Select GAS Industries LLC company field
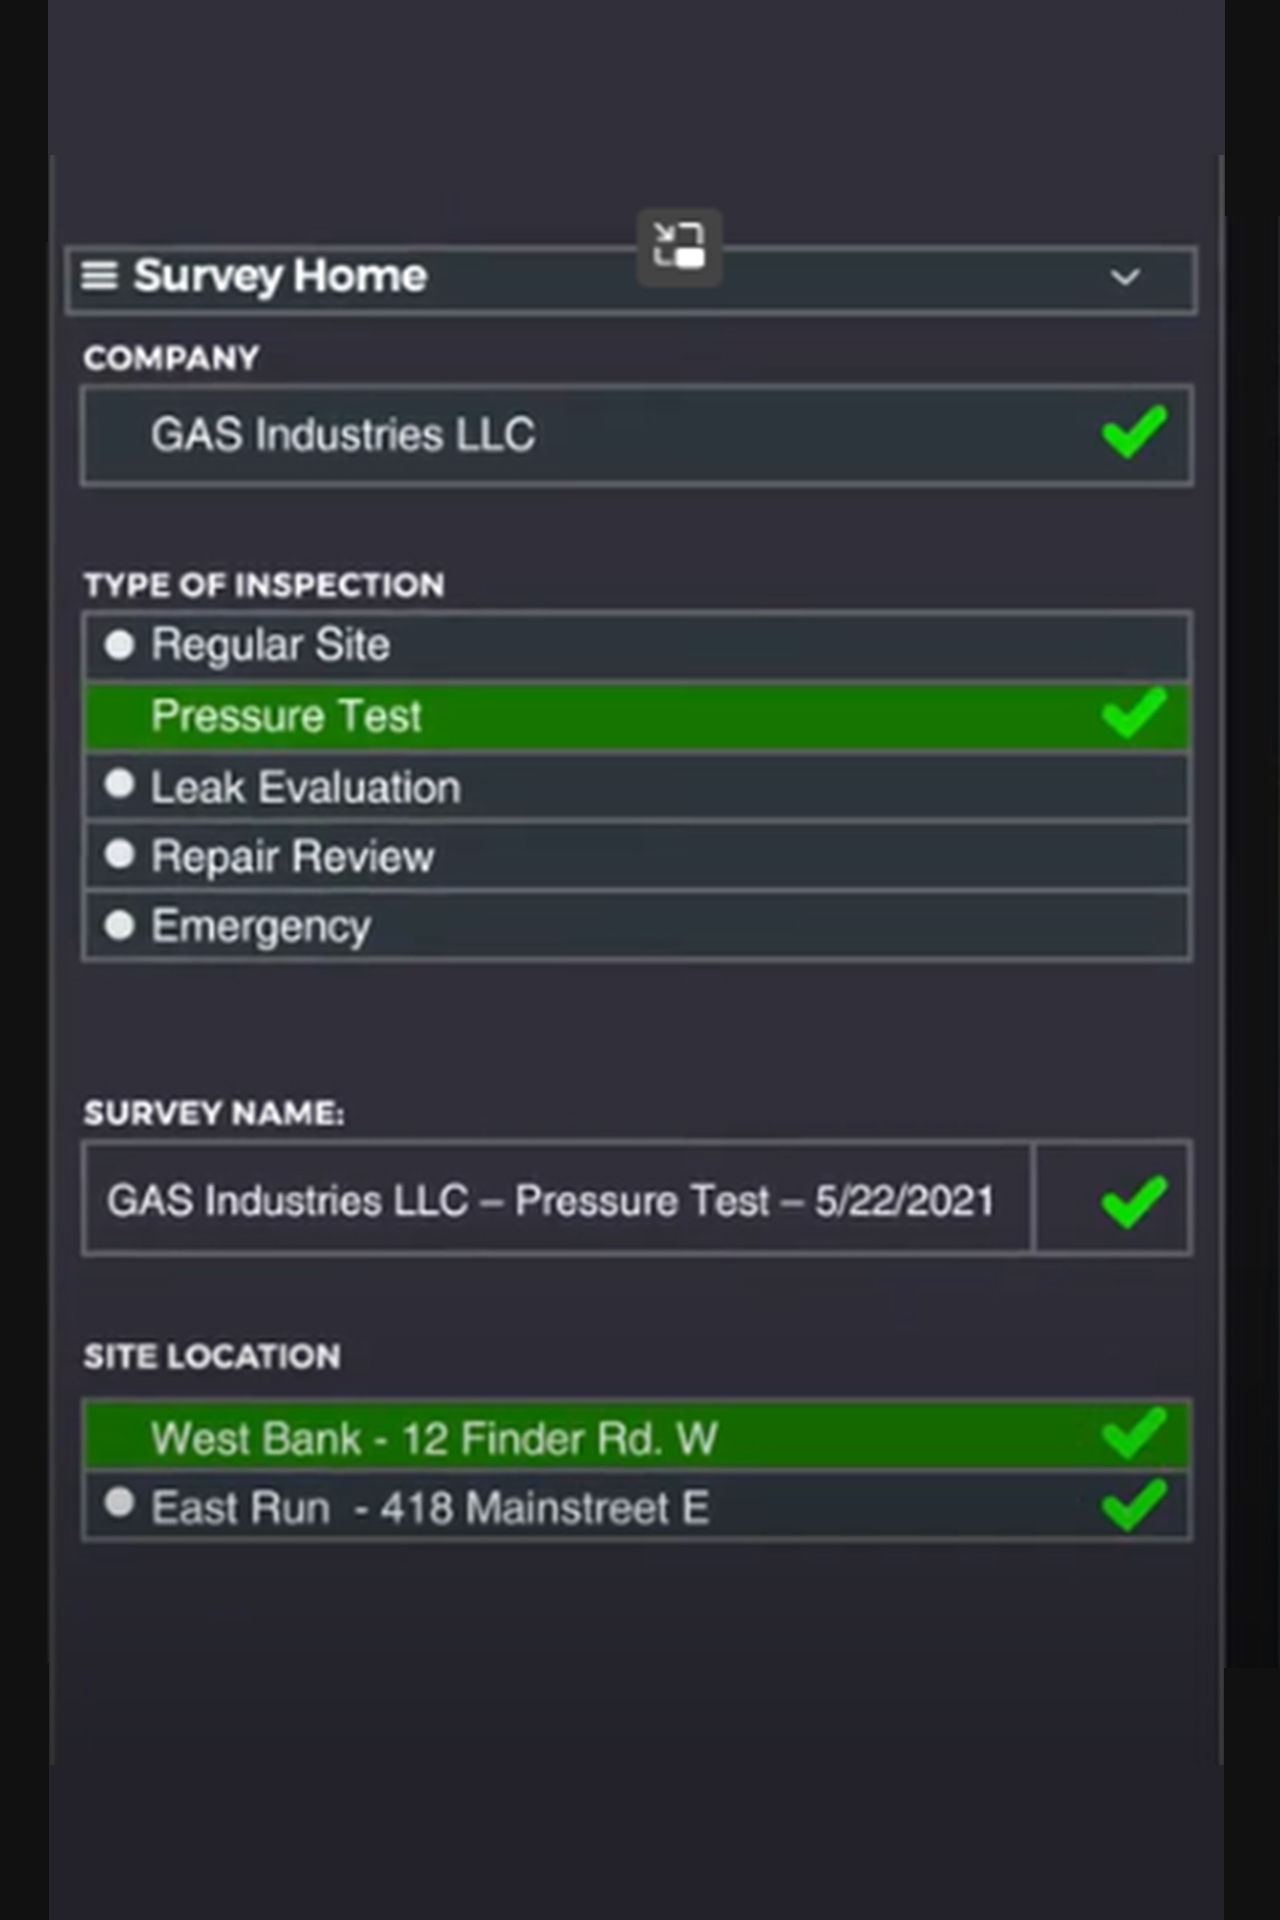 [x=637, y=435]
